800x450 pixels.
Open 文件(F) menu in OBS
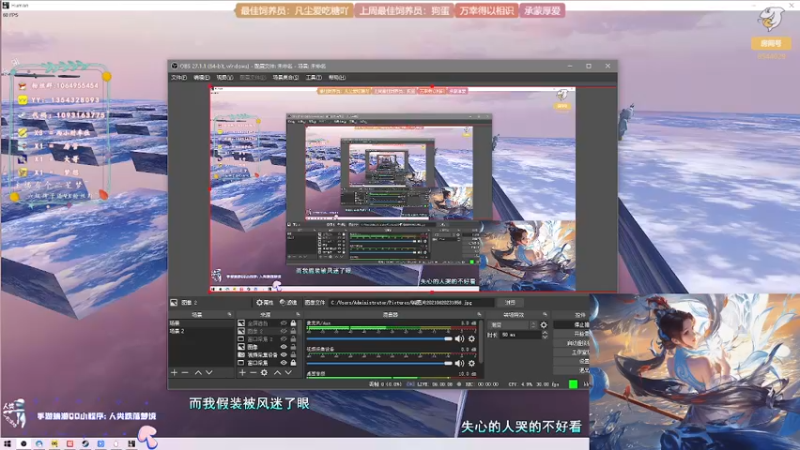[x=179, y=78]
